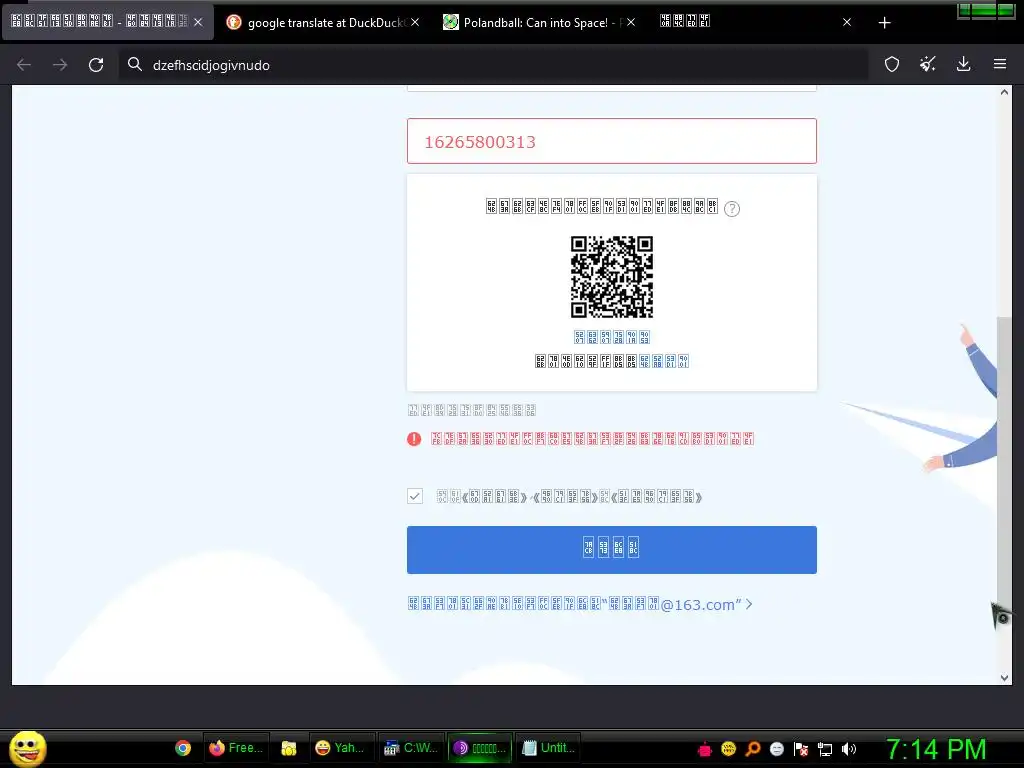Switch to the 'Untit...' notepad taskbar item
The width and height of the screenshot is (1024, 768).
(x=549, y=748)
